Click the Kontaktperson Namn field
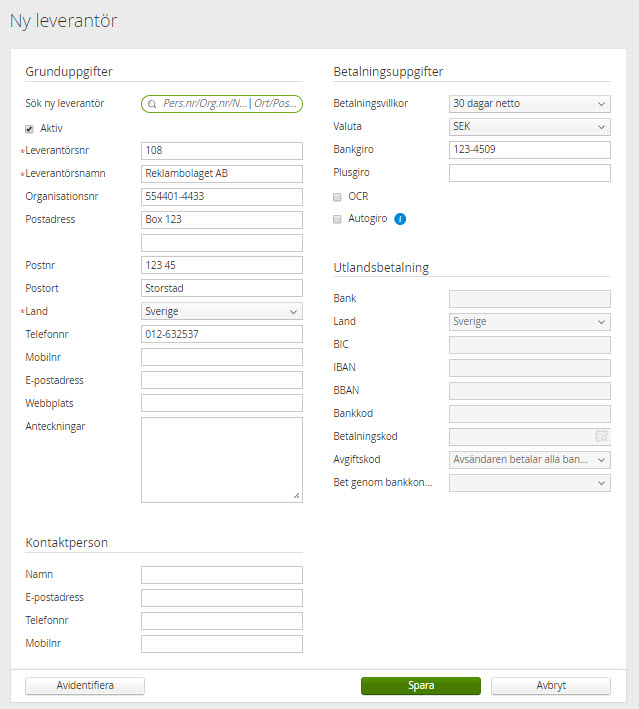 [x=221, y=575]
